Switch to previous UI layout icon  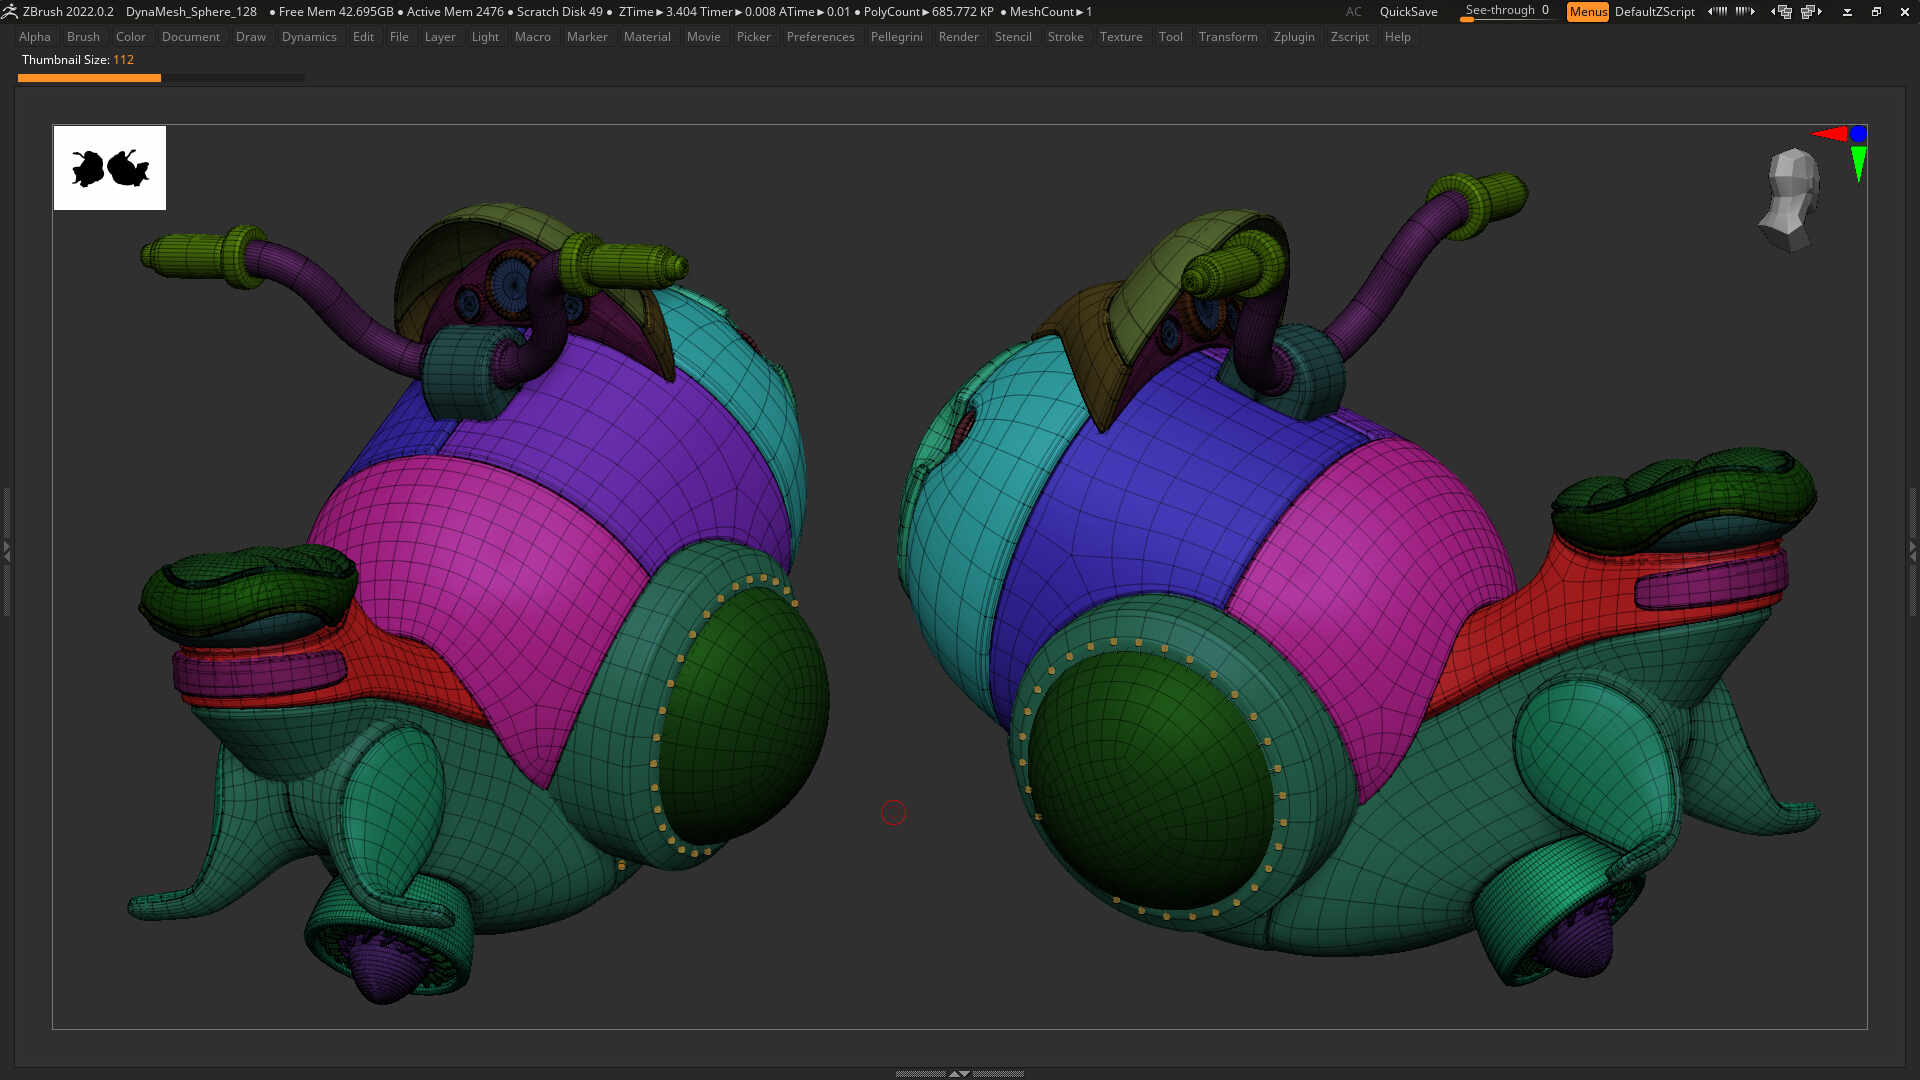point(1781,12)
